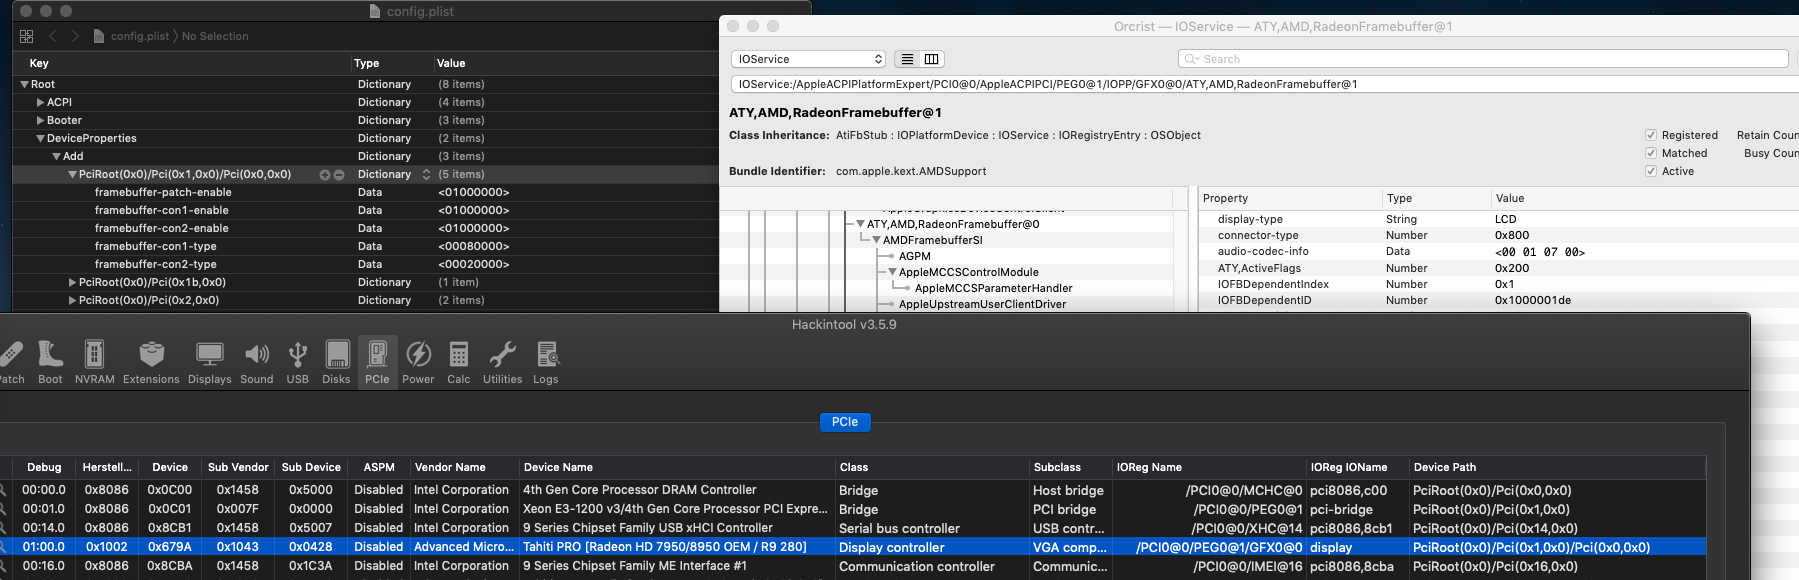Expand the Booter dictionary
The height and width of the screenshot is (580, 1799).
point(40,121)
